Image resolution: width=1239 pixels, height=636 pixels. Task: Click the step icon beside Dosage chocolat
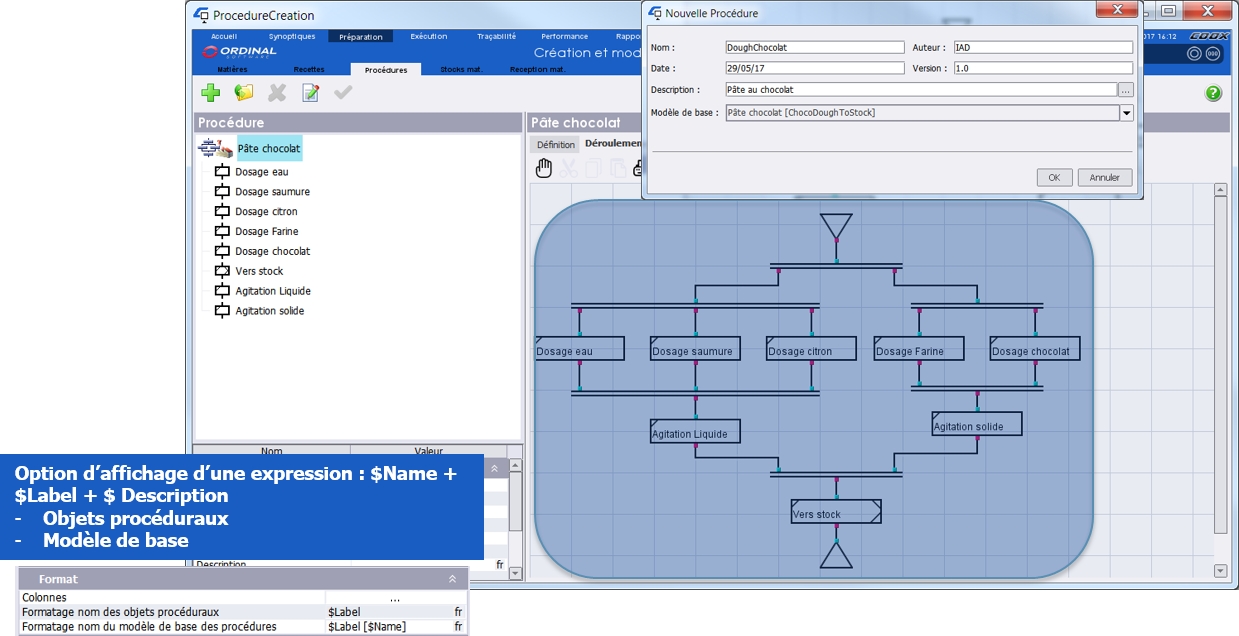[222, 252]
